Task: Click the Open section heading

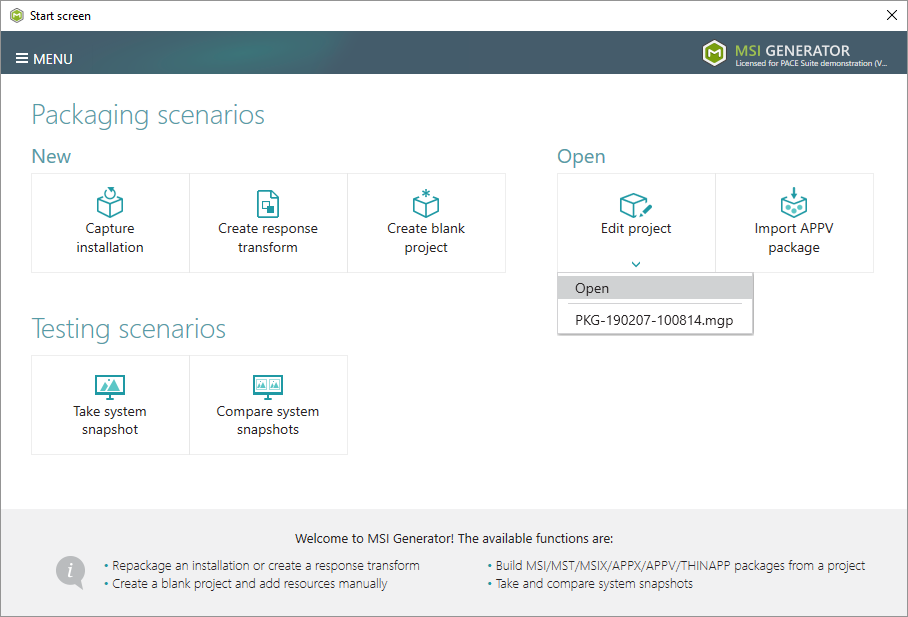Action: (581, 157)
